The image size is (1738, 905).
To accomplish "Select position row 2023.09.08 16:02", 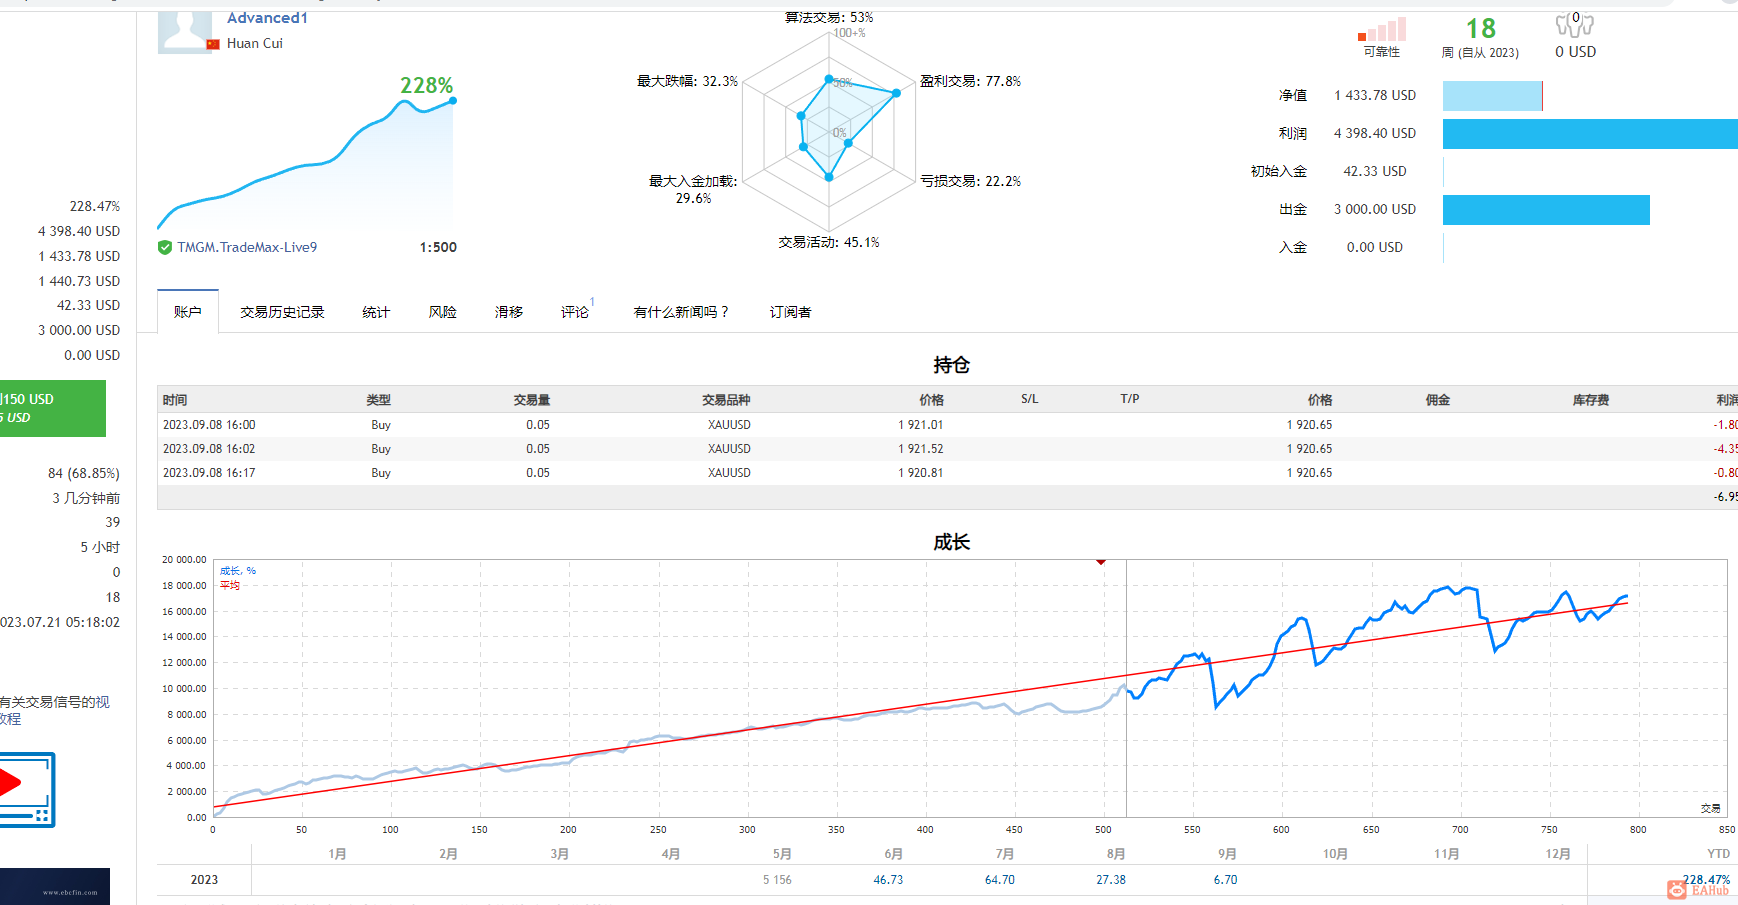I will (x=947, y=449).
